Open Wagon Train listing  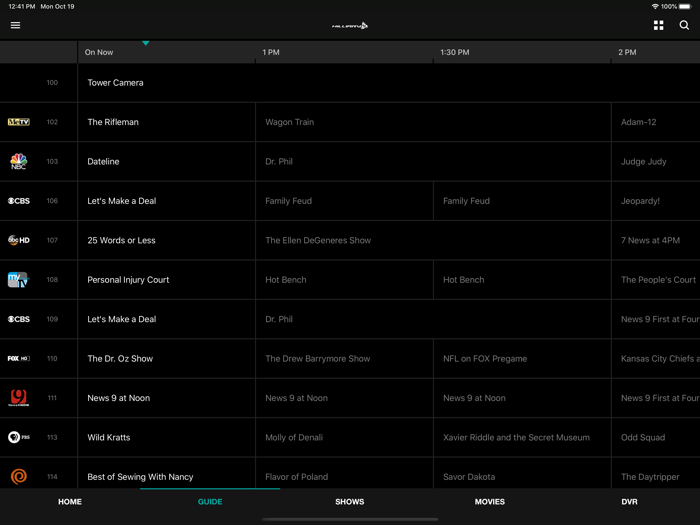pos(433,122)
